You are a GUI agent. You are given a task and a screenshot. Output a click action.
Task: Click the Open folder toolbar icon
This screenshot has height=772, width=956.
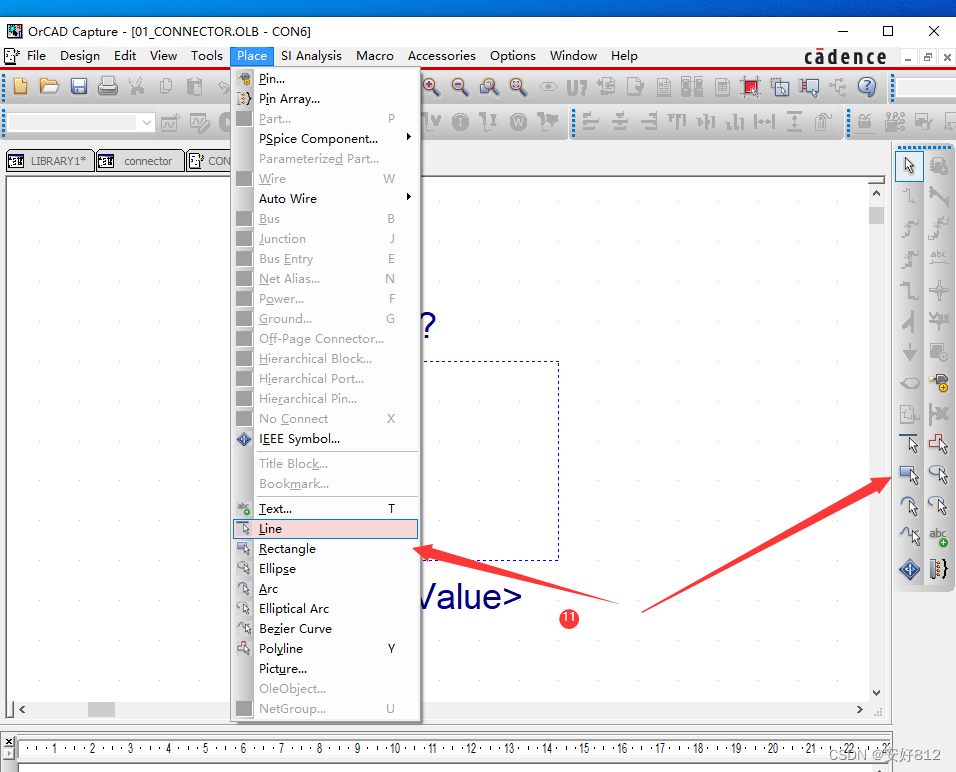[x=49, y=87]
